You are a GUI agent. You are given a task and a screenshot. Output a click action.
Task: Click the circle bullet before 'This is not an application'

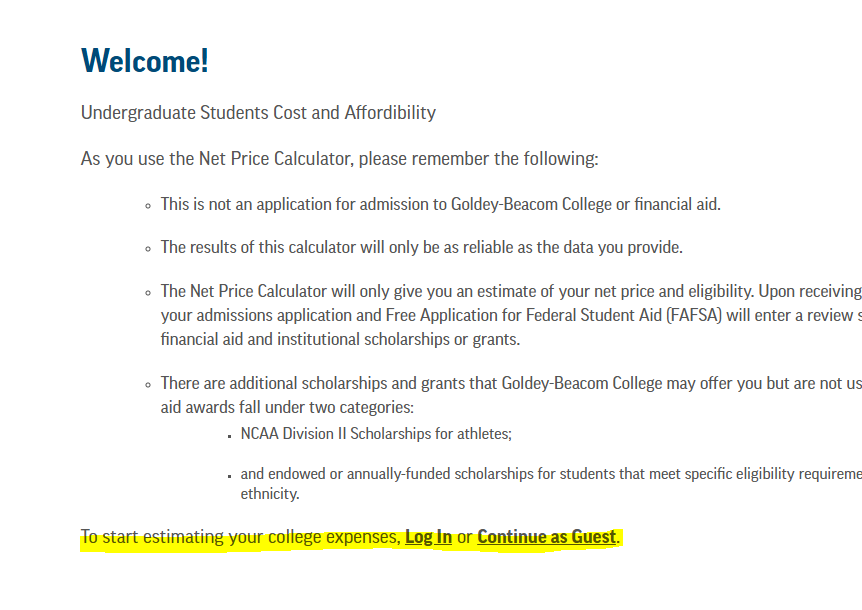pos(148,206)
